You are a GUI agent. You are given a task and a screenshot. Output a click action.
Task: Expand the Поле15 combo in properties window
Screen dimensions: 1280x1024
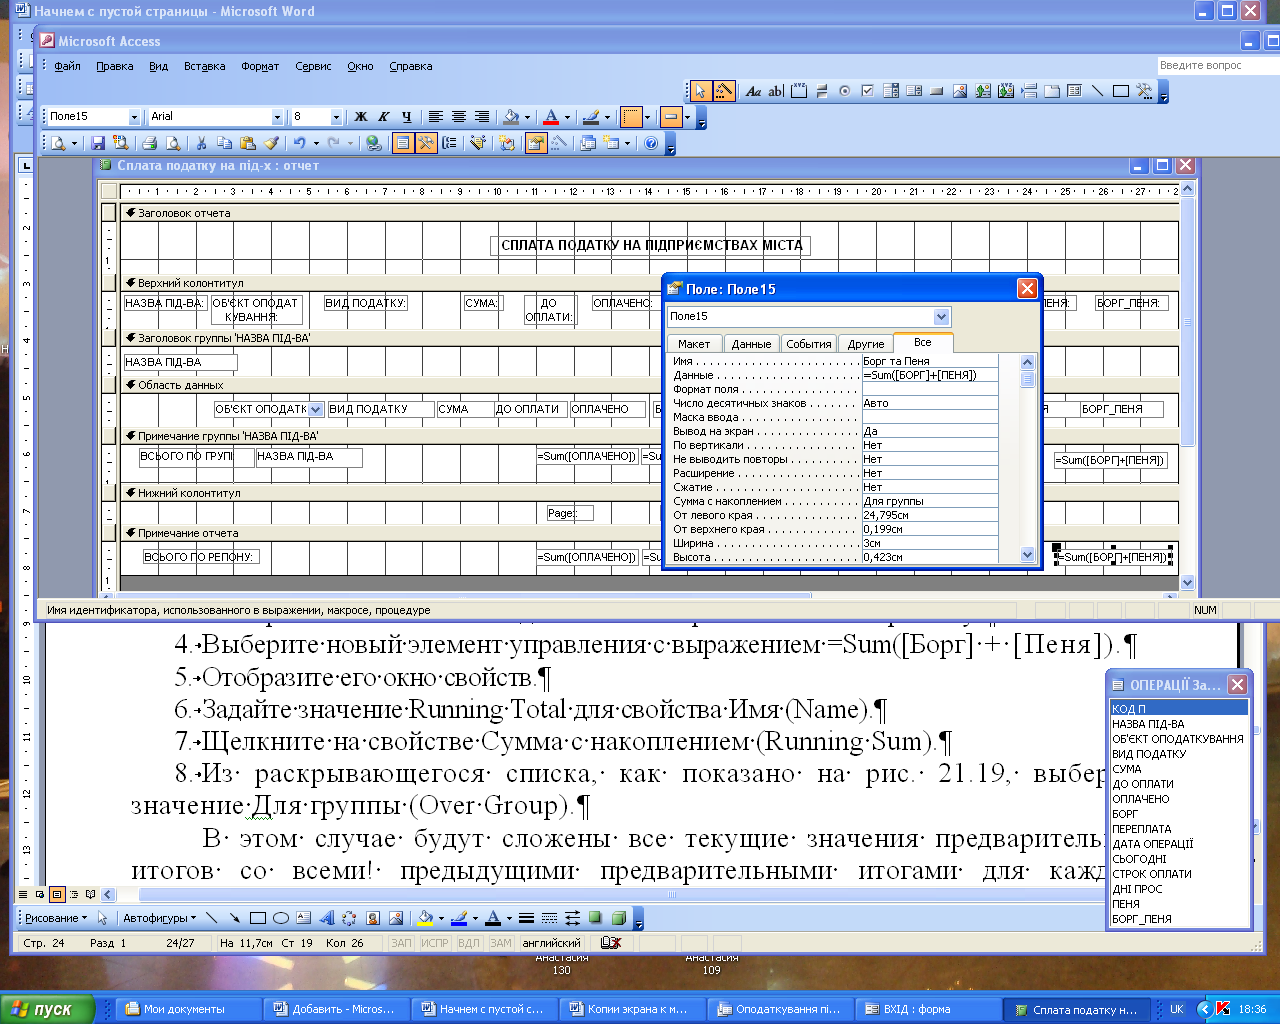(x=941, y=317)
